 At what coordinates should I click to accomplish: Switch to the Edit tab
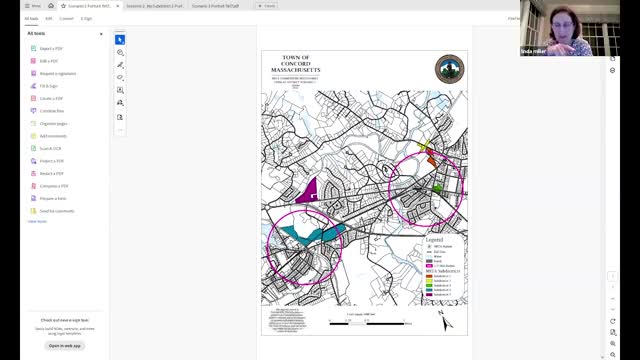pyautogui.click(x=49, y=18)
